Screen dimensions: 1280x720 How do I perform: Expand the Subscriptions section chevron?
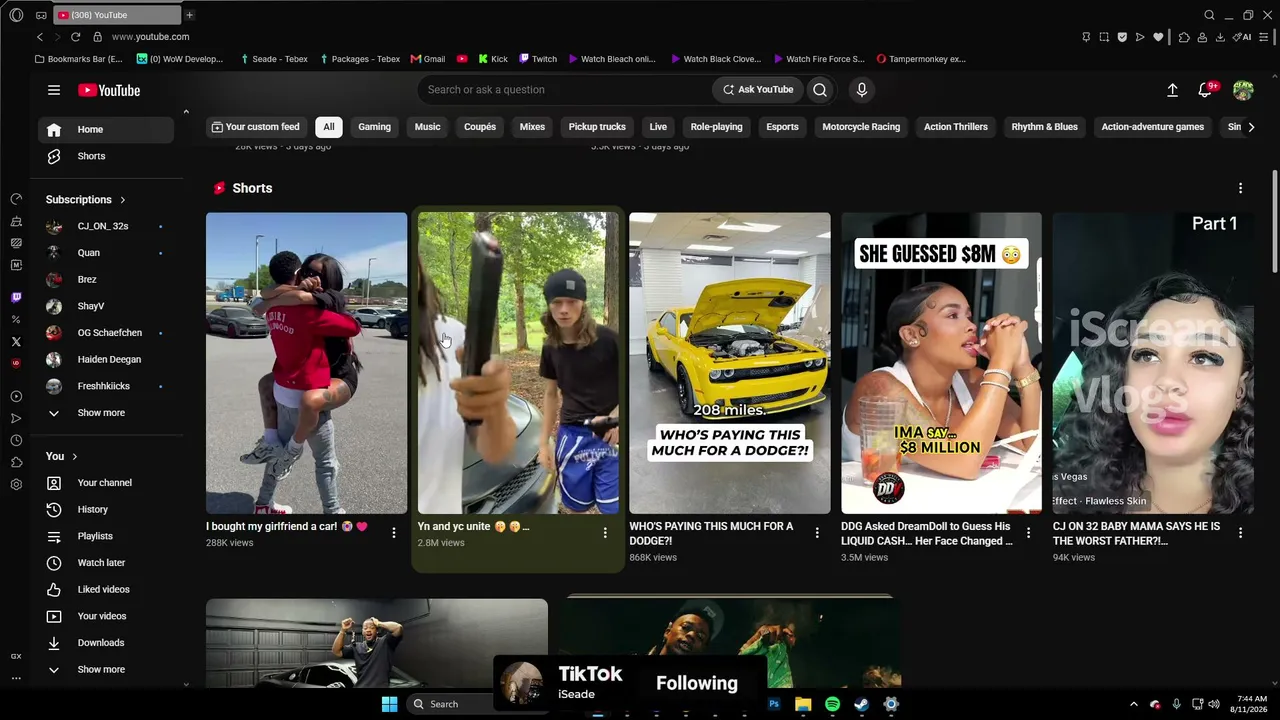(x=123, y=200)
